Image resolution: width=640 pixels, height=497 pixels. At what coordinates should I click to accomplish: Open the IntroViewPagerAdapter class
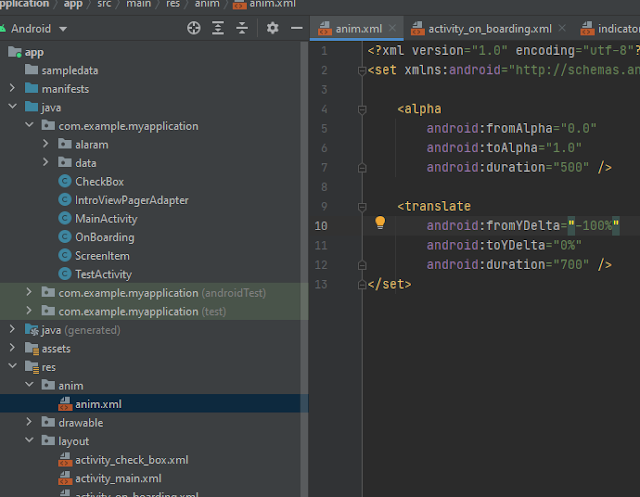[x=131, y=200]
